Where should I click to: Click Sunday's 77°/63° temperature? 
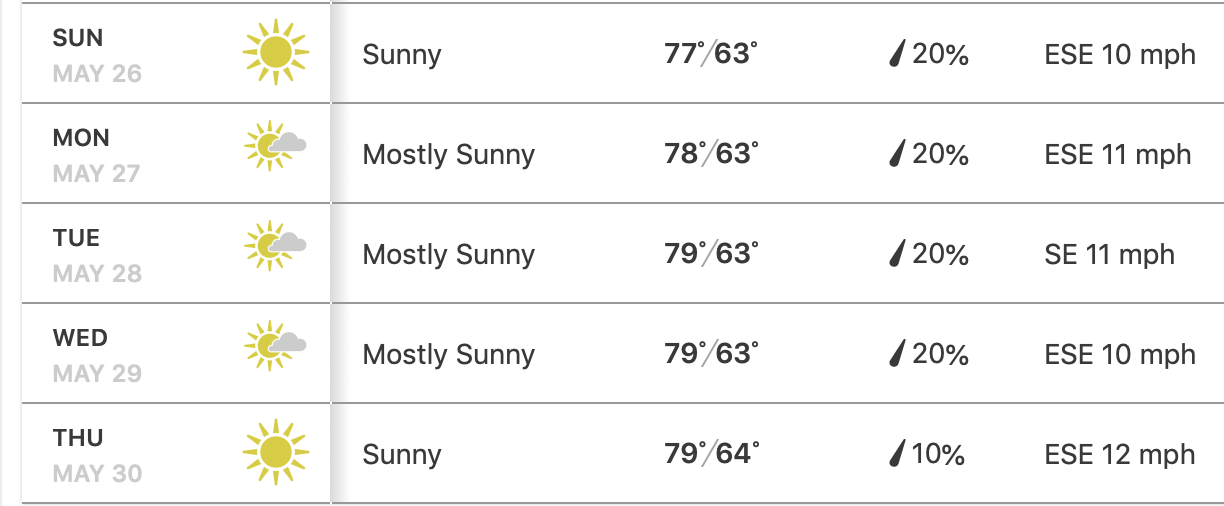pyautogui.click(x=711, y=54)
